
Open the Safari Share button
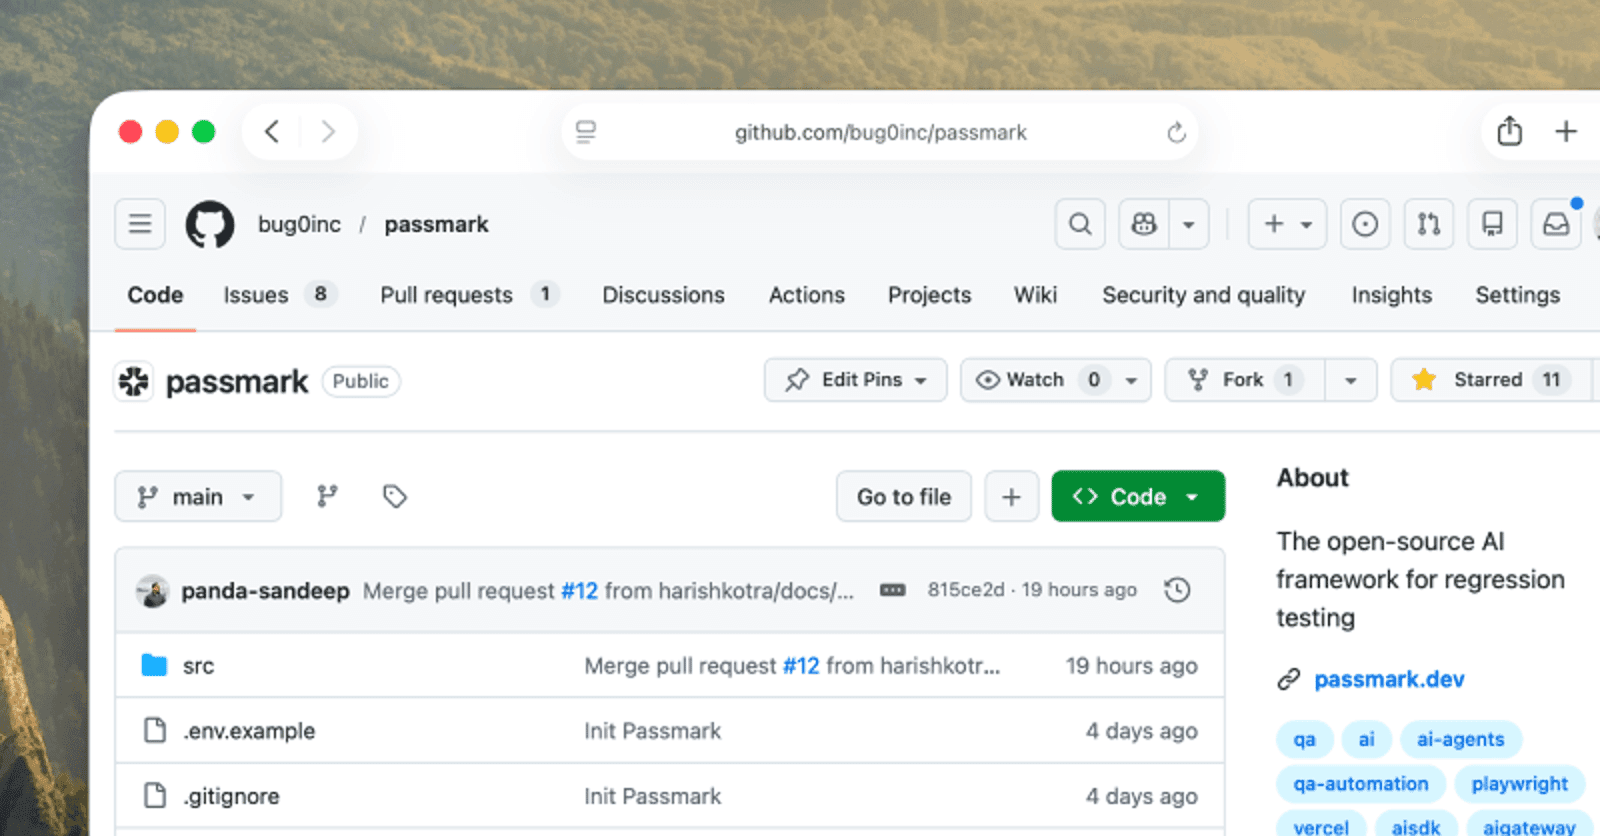click(x=1510, y=131)
